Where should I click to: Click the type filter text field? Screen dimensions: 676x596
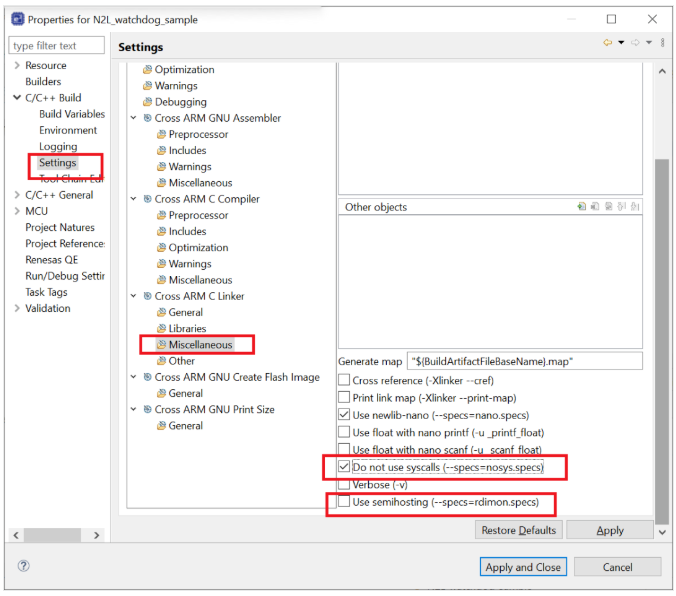56,45
